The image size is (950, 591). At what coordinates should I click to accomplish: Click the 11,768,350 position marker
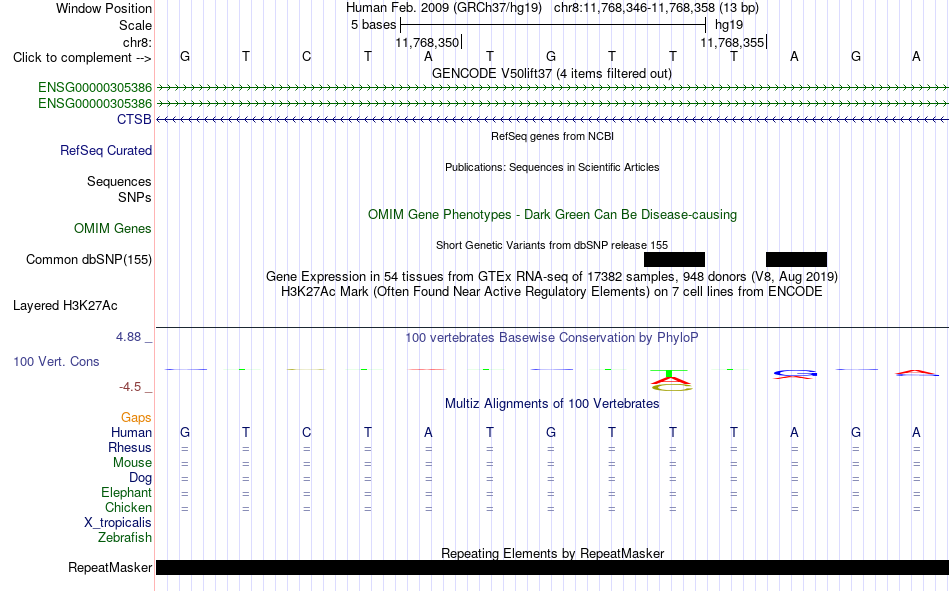(428, 42)
